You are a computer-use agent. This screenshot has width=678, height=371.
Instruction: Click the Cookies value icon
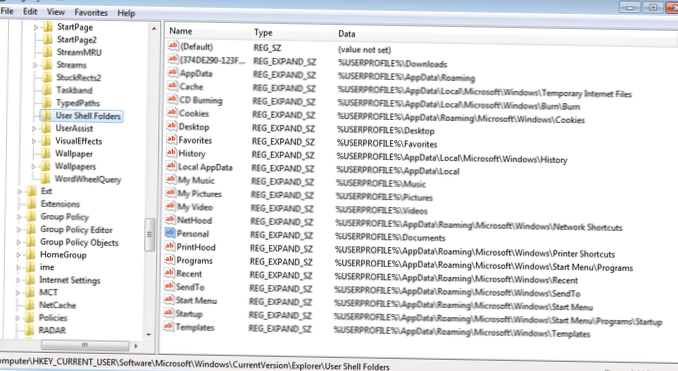(x=172, y=113)
